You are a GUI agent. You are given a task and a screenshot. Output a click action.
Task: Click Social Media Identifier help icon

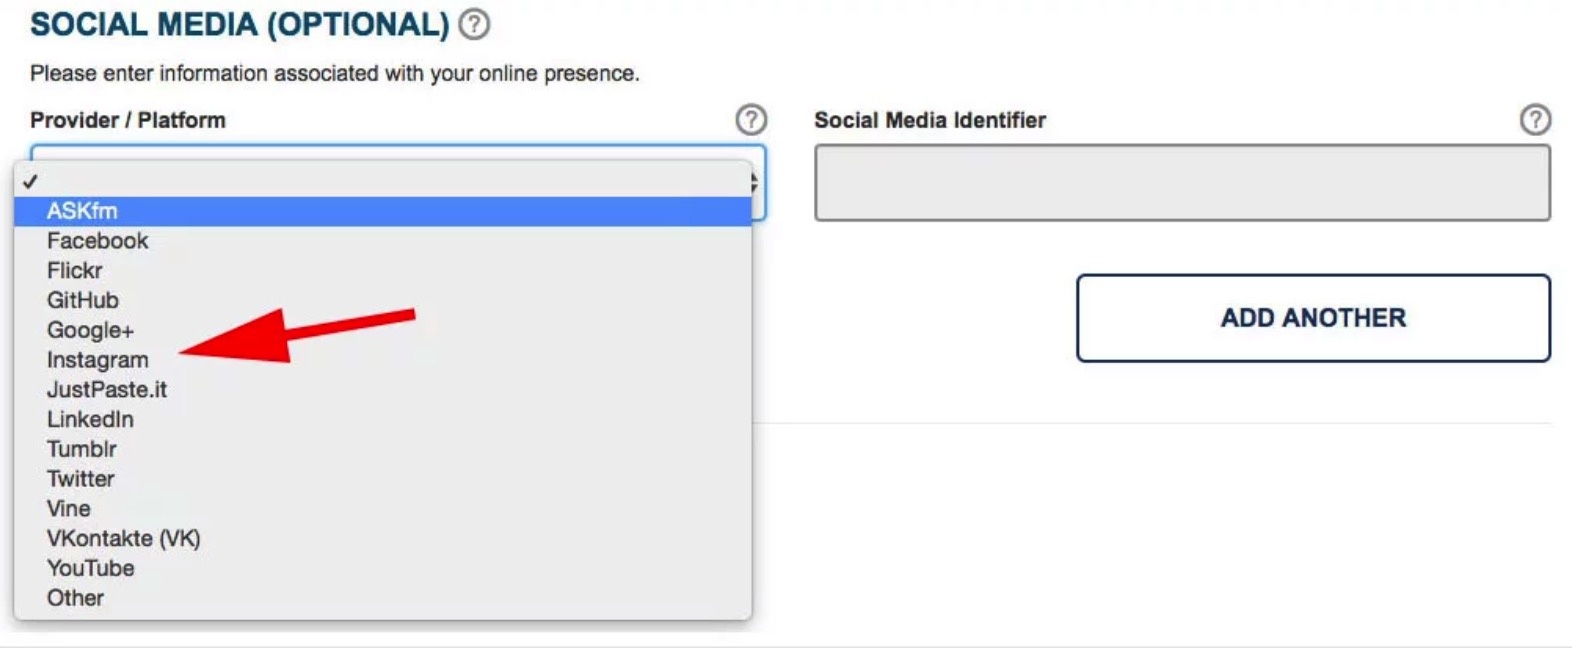[x=1535, y=120]
